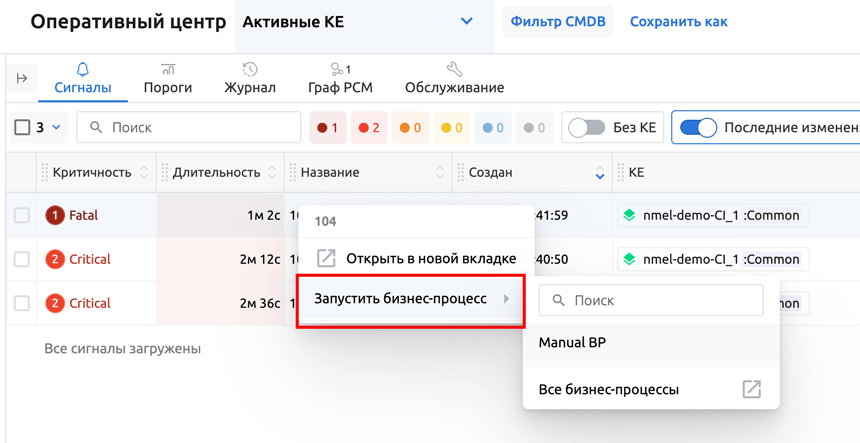Open the selection count dropdown chevron
The image size is (860, 443).
pyautogui.click(x=57, y=128)
